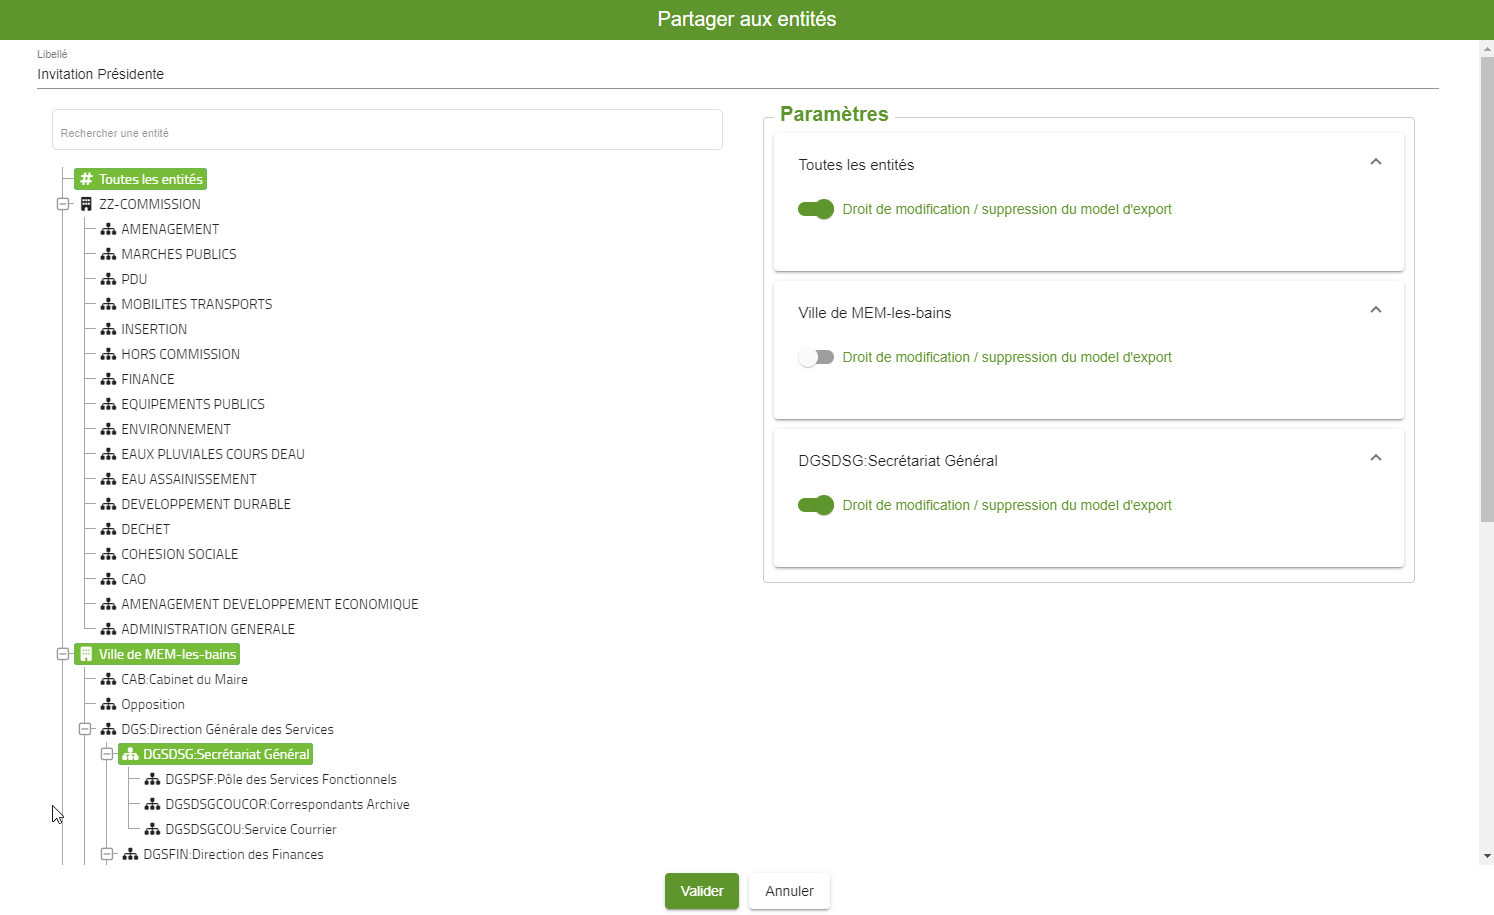
Task: Click the hierarchy icon next to DECHET
Action: pyautogui.click(x=108, y=529)
